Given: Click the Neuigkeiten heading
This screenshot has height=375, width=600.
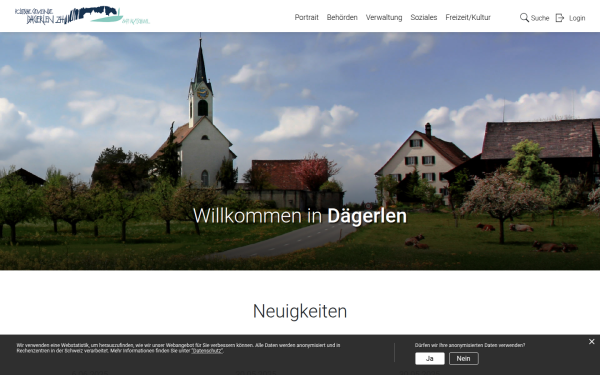Looking at the screenshot, I should click(x=300, y=311).
